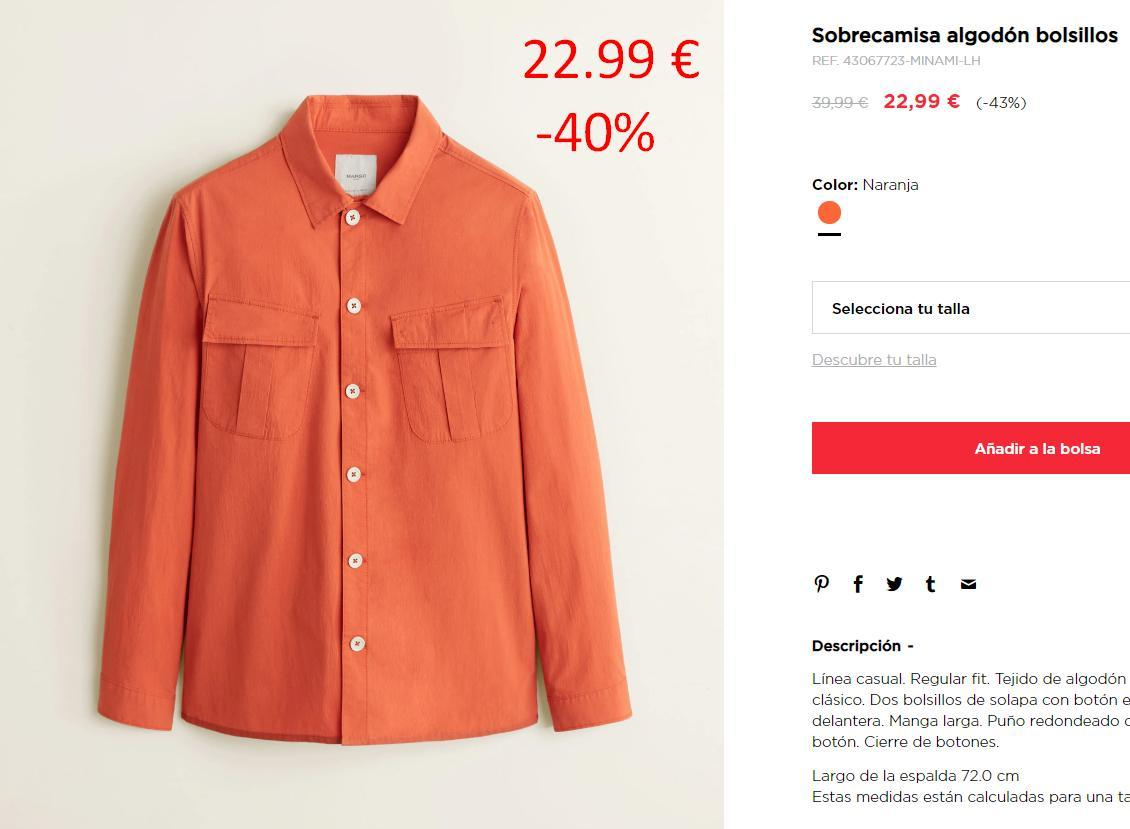The height and width of the screenshot is (829, 1130).
Task: Click the Largo de la espalda measurement text
Action: coord(915,776)
